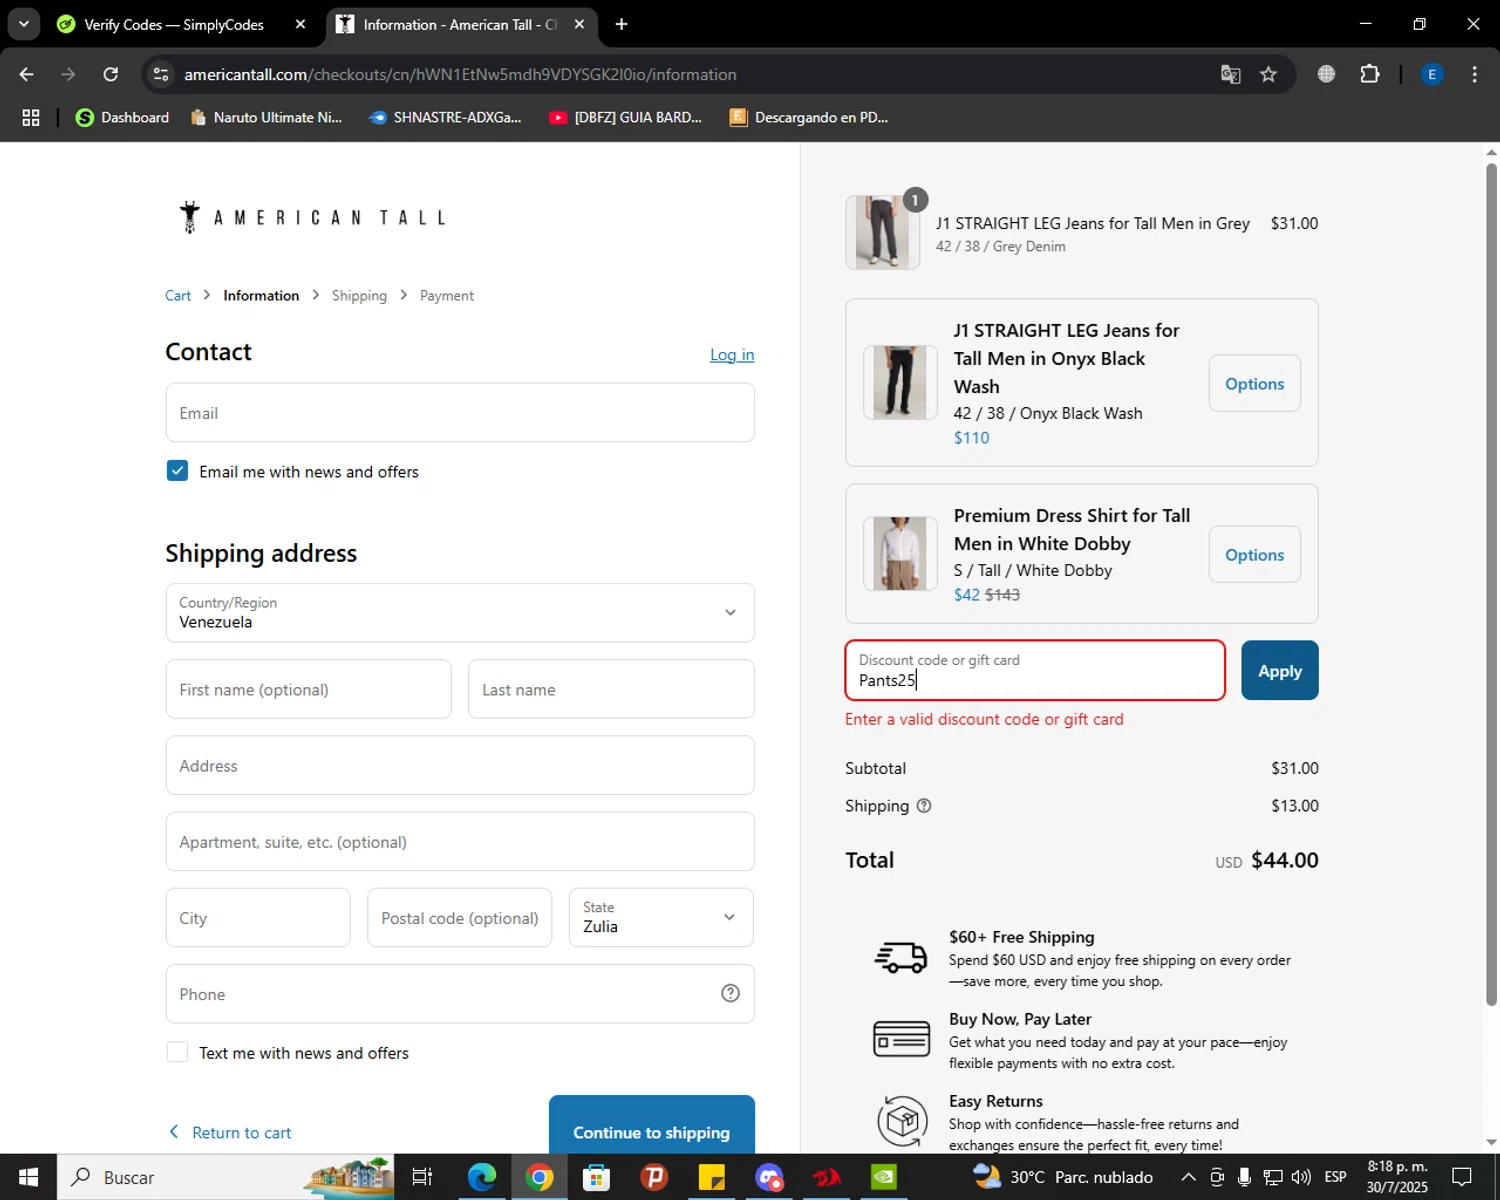Viewport: 1500px width, 1200px height.
Task: Click the Last name field
Action: point(611,689)
